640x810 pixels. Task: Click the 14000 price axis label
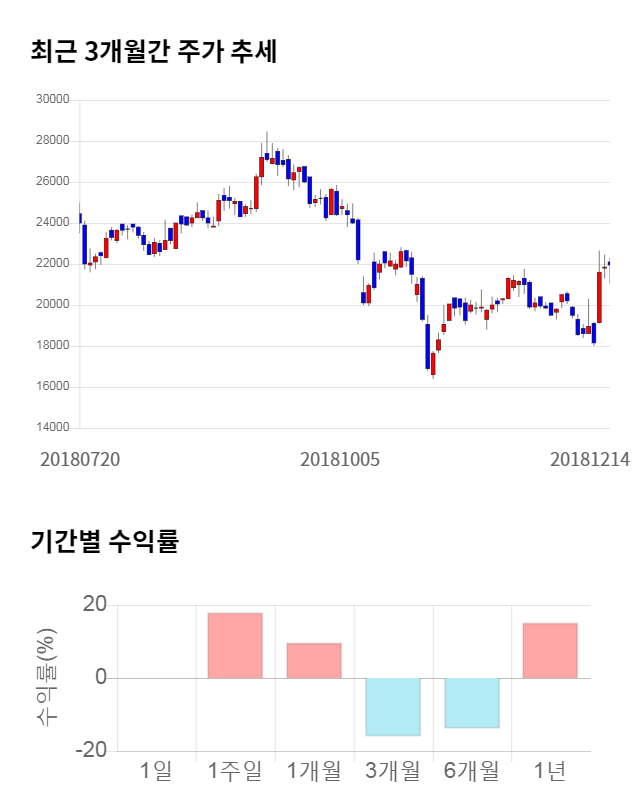click(52, 428)
